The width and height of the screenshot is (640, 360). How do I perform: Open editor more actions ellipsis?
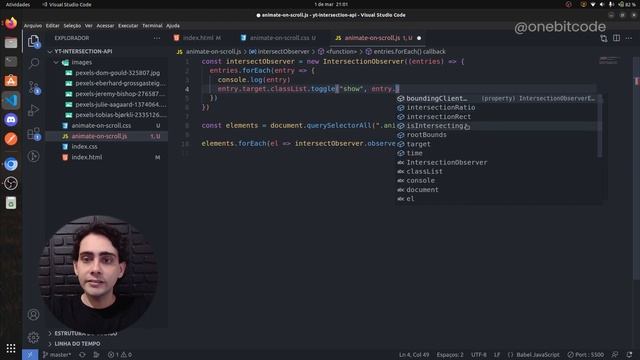point(629,38)
